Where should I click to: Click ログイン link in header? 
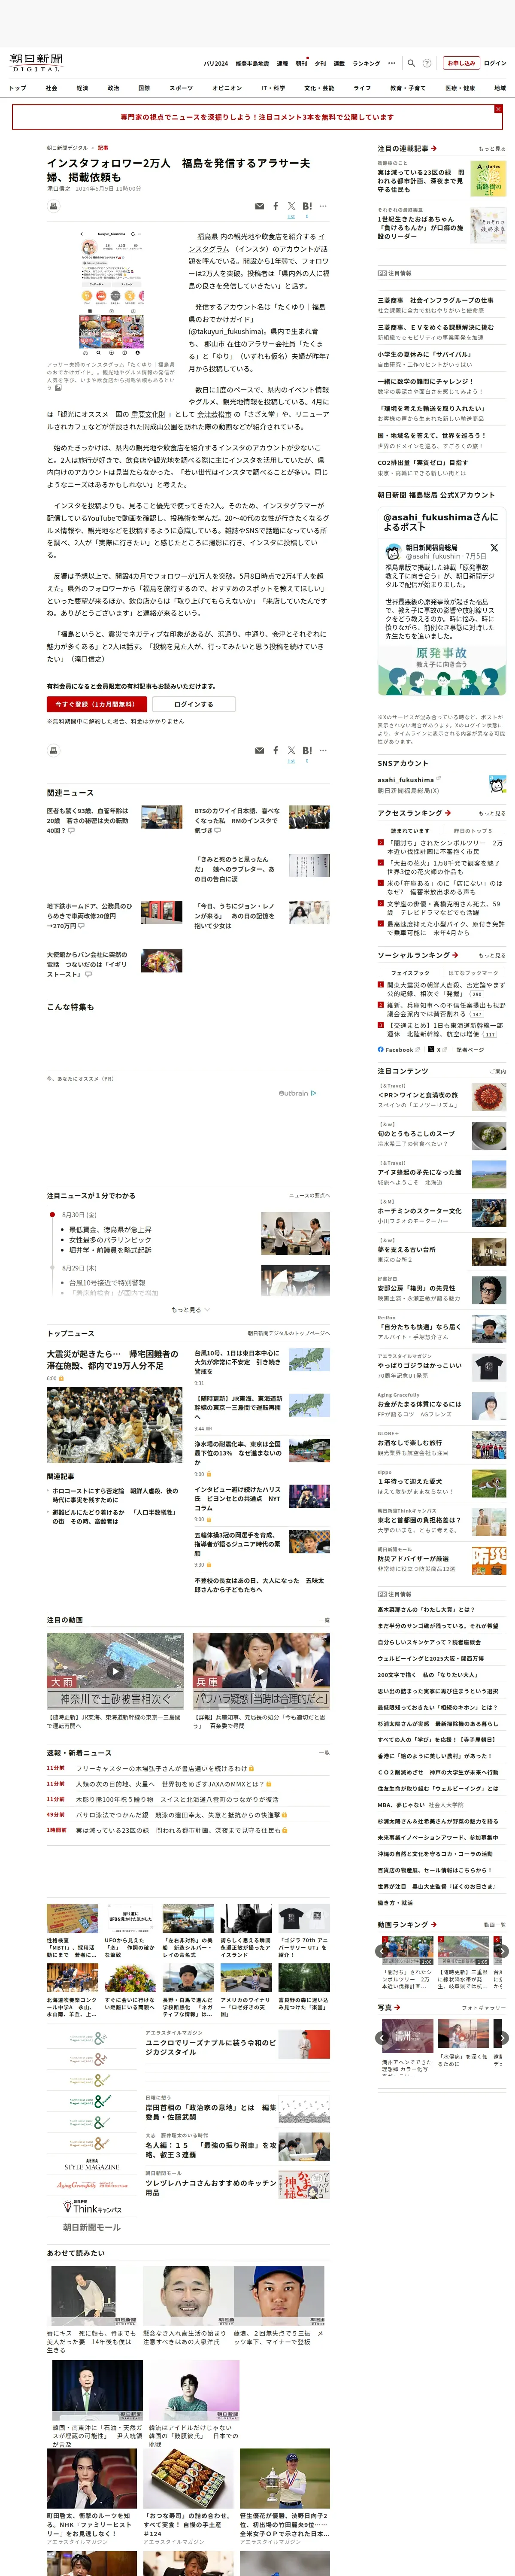point(495,63)
